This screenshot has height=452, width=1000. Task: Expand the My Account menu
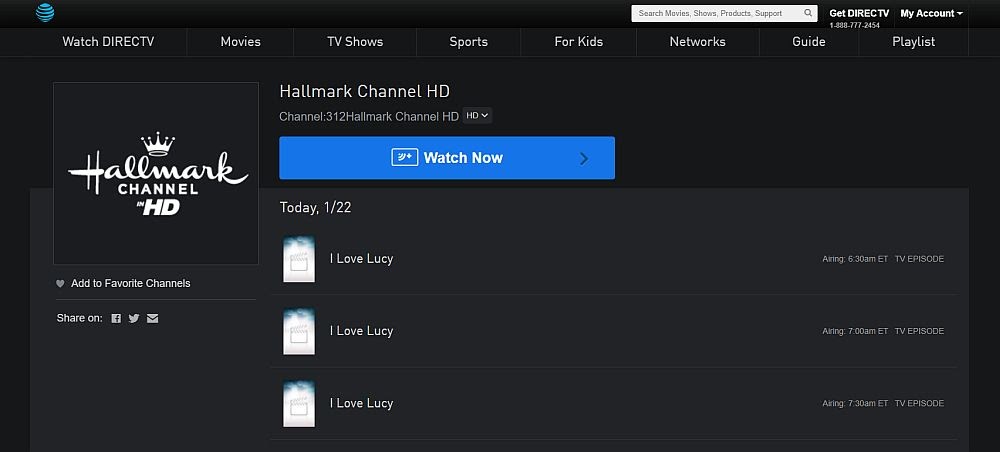[931, 13]
